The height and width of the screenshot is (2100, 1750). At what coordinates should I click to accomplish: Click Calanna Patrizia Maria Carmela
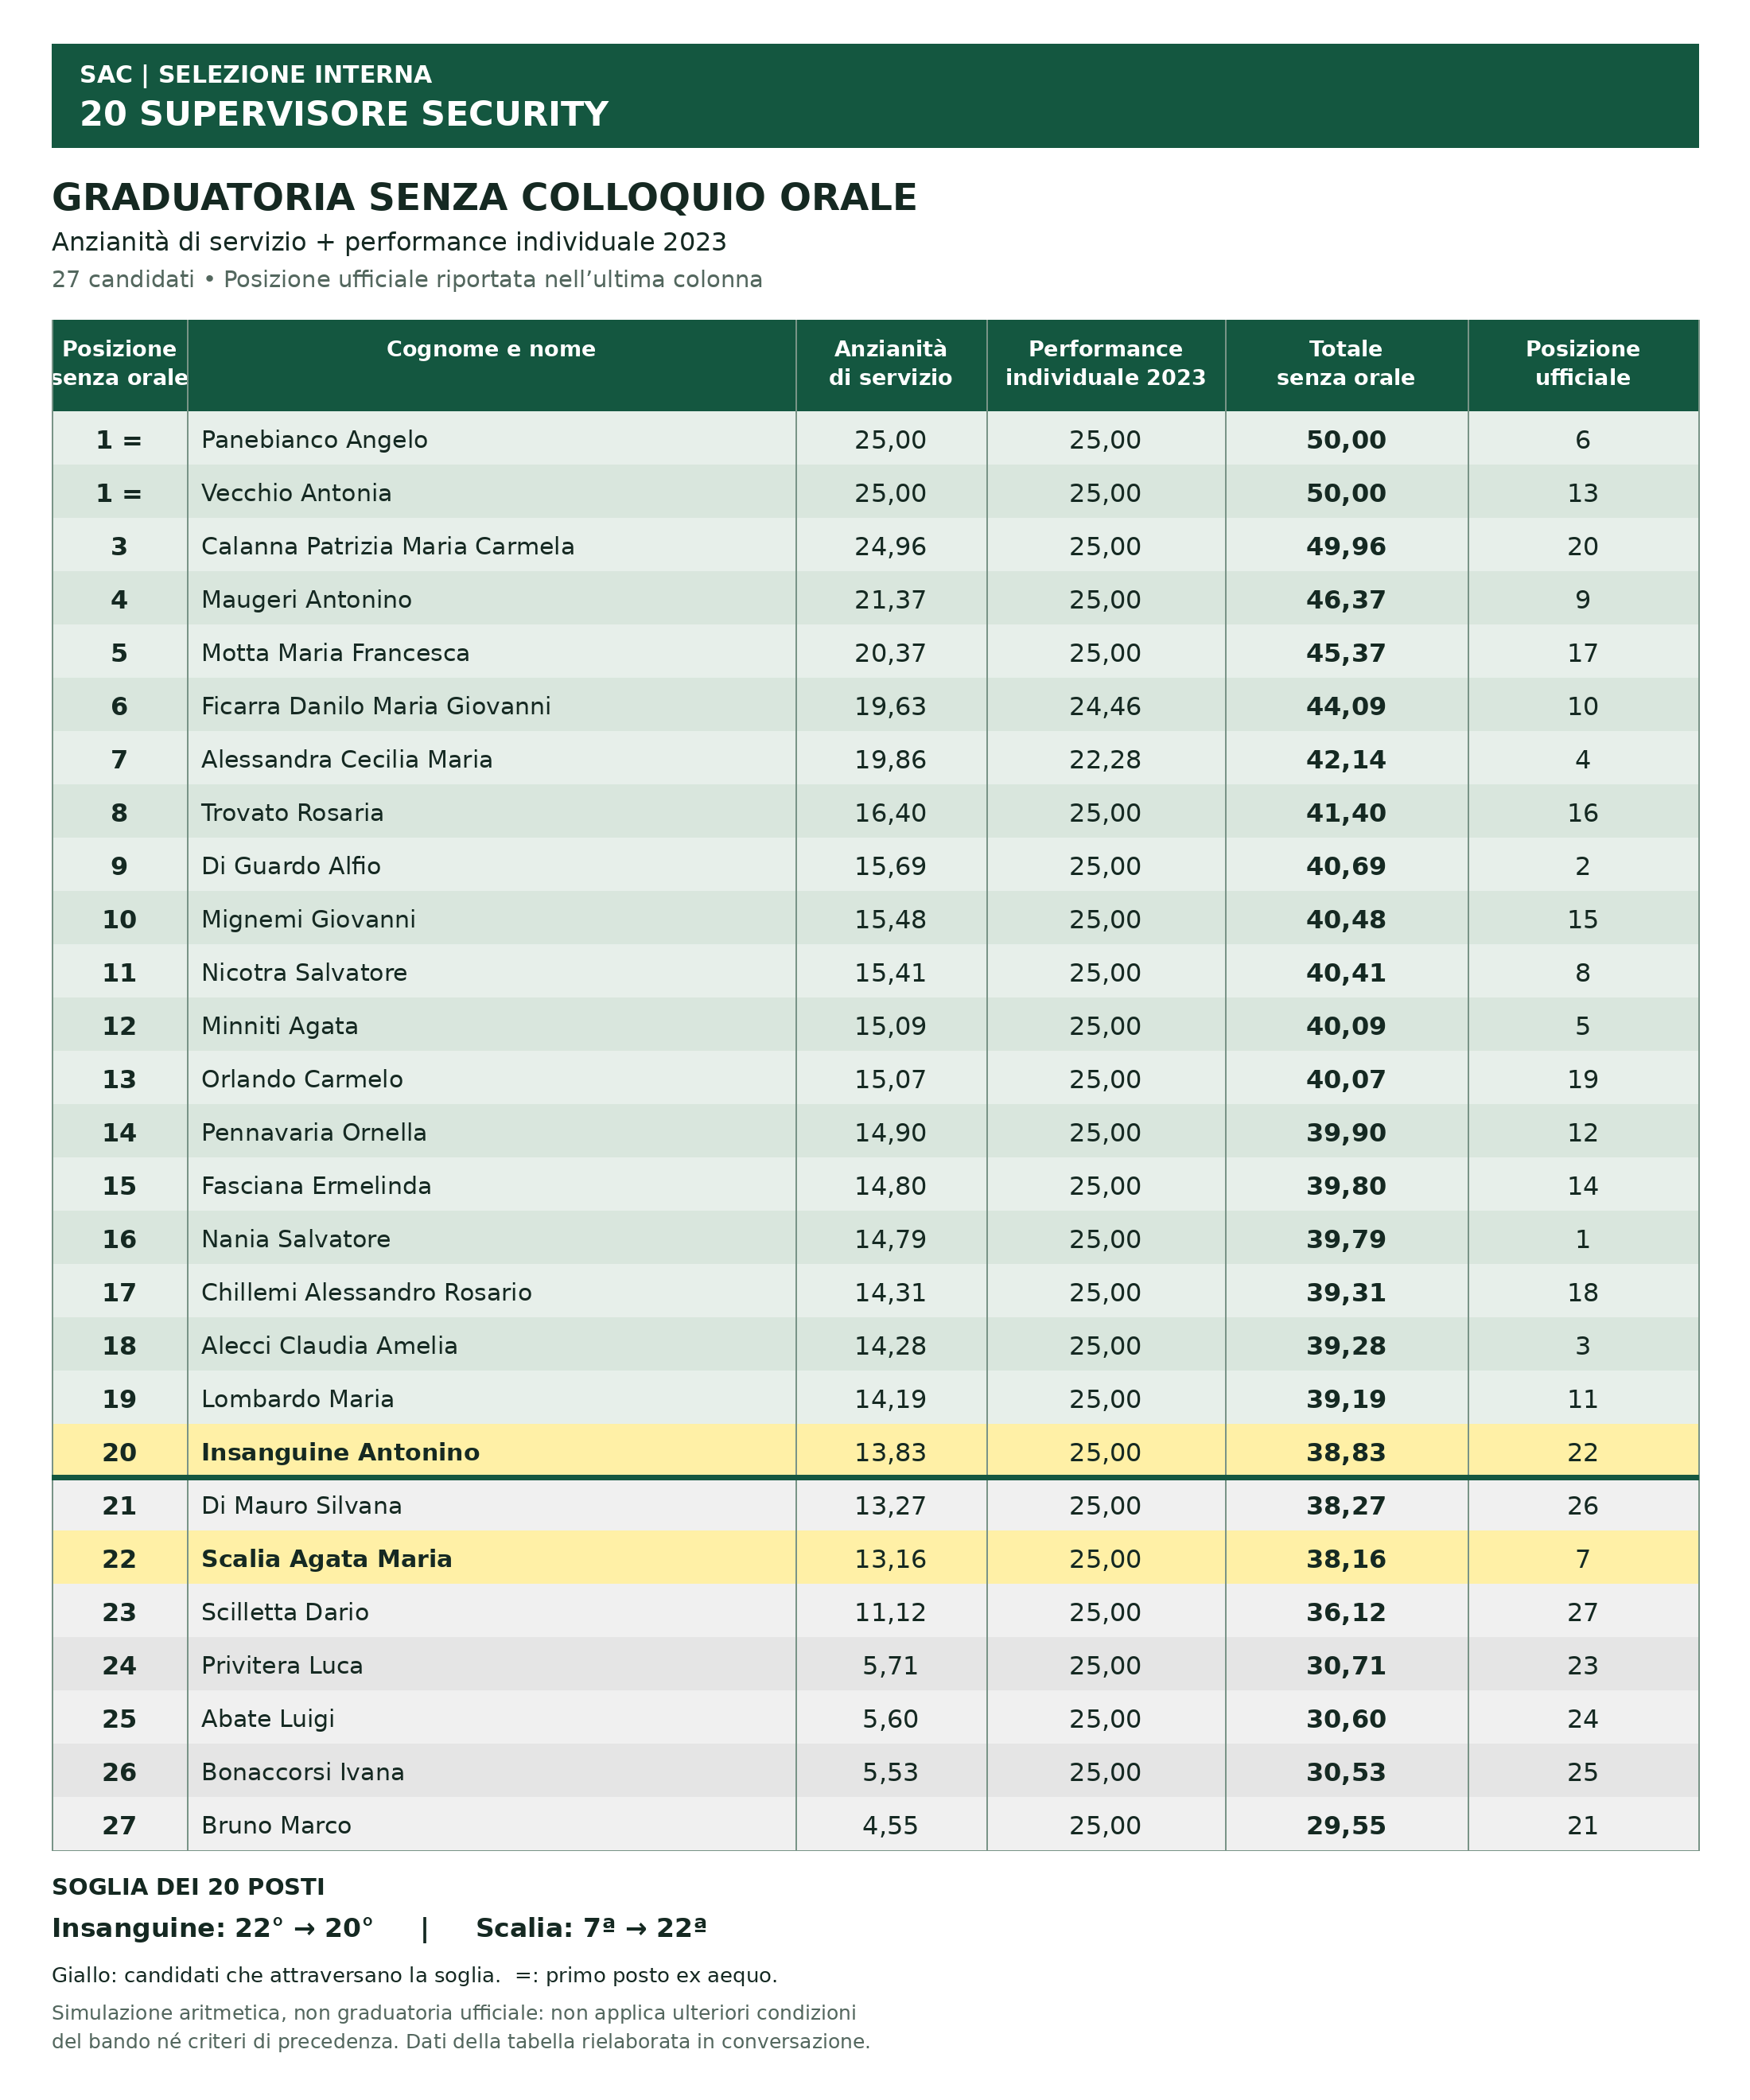388,547
